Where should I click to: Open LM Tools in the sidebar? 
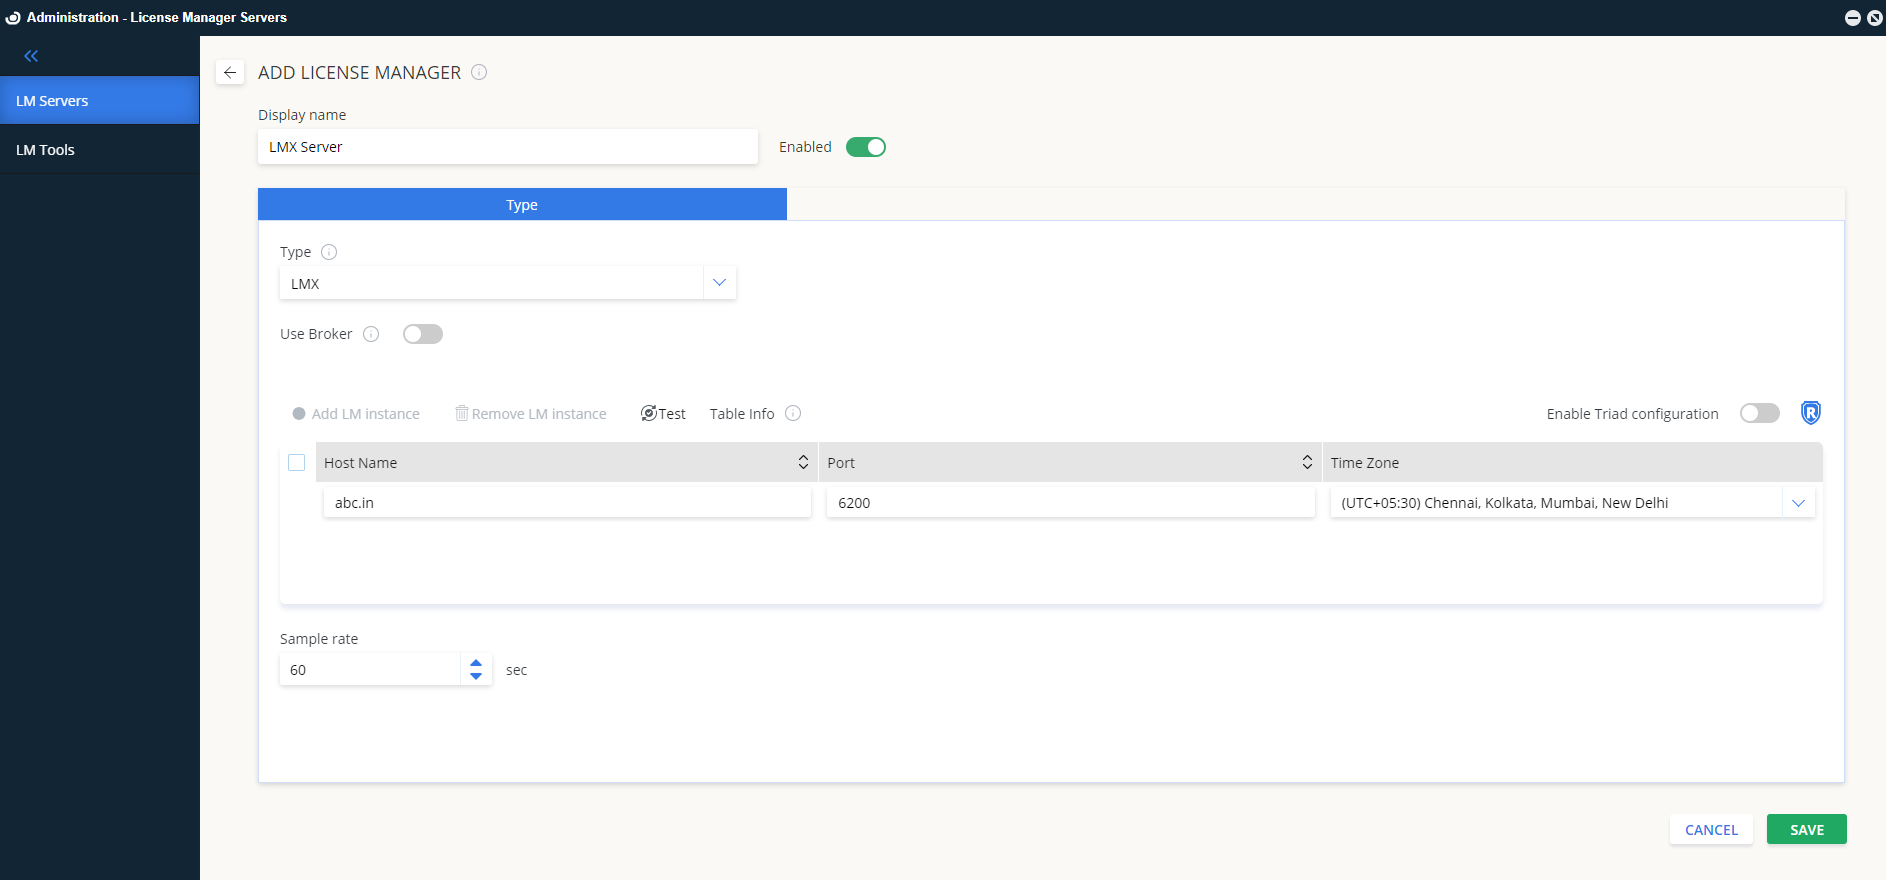coord(45,150)
